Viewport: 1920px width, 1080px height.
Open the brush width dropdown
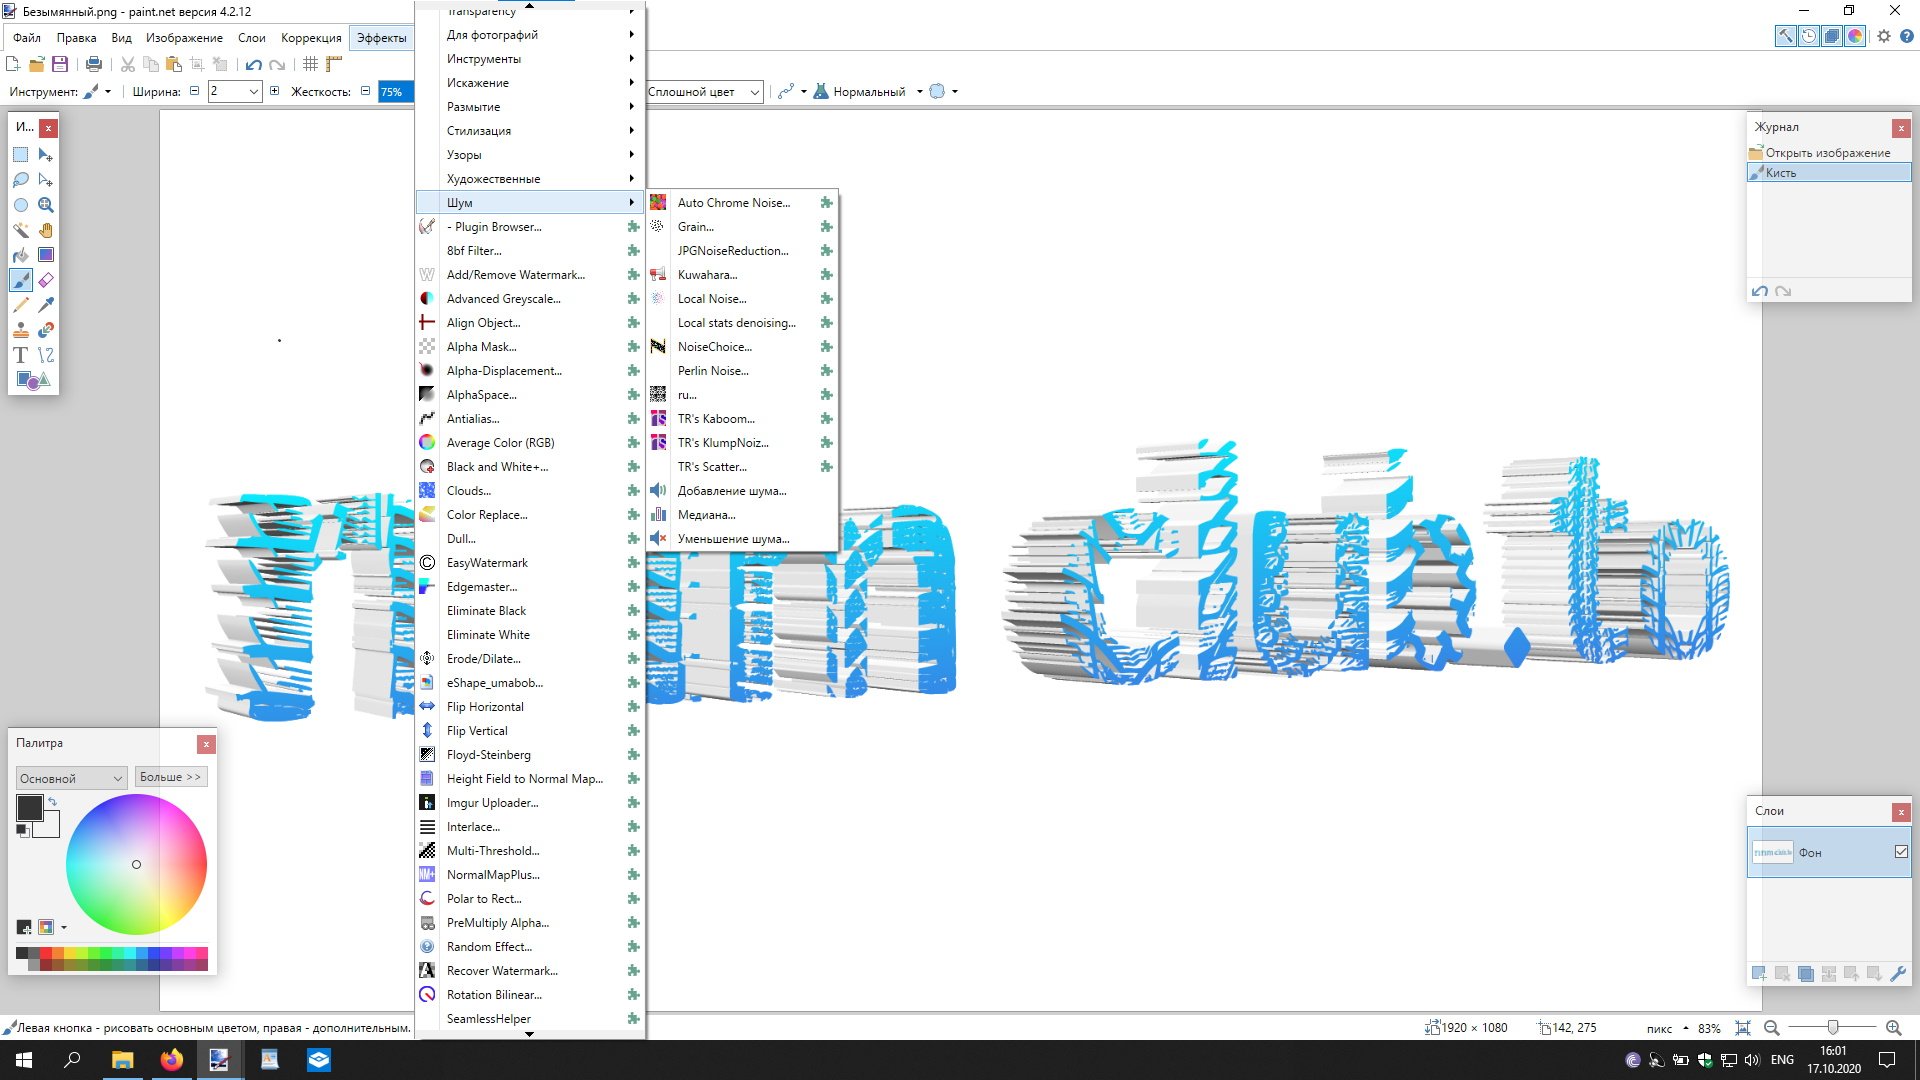pyautogui.click(x=253, y=92)
